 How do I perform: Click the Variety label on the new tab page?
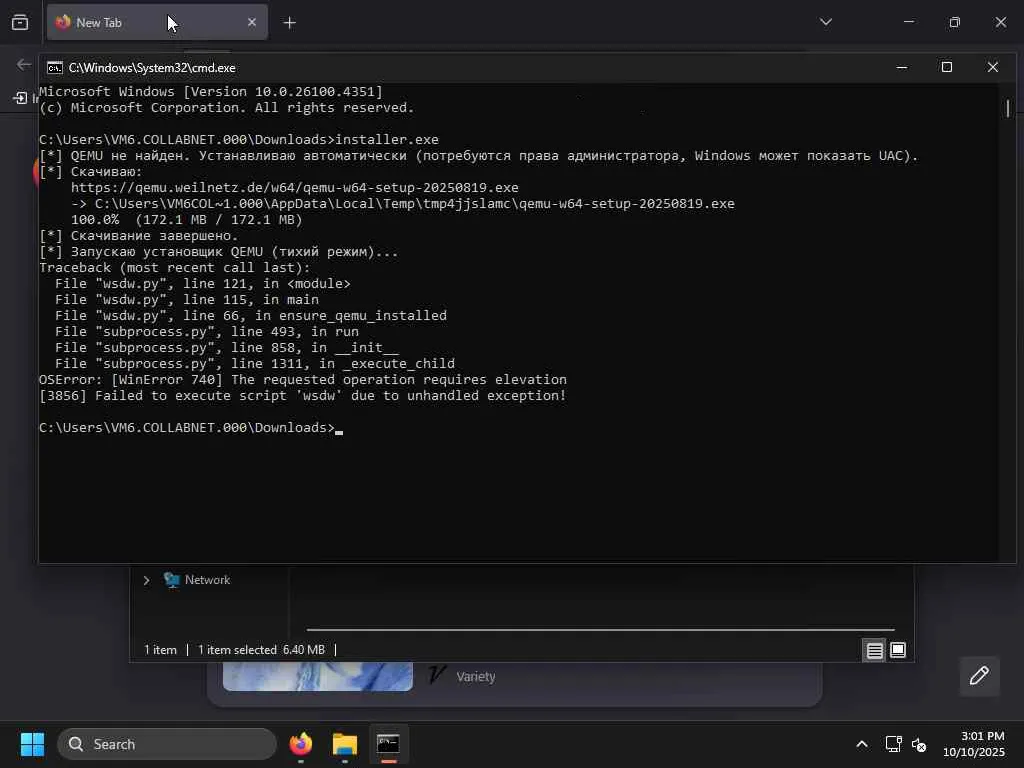click(475, 677)
